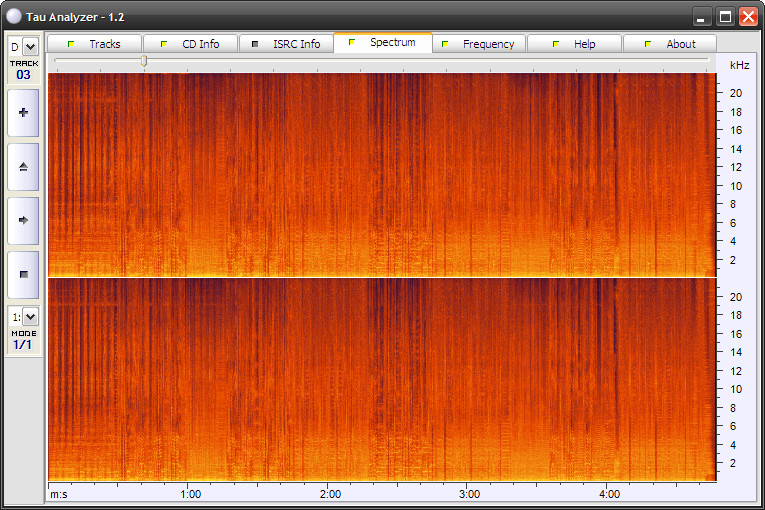765x510 pixels.
Task: Open the CD Info tab
Action: point(190,44)
